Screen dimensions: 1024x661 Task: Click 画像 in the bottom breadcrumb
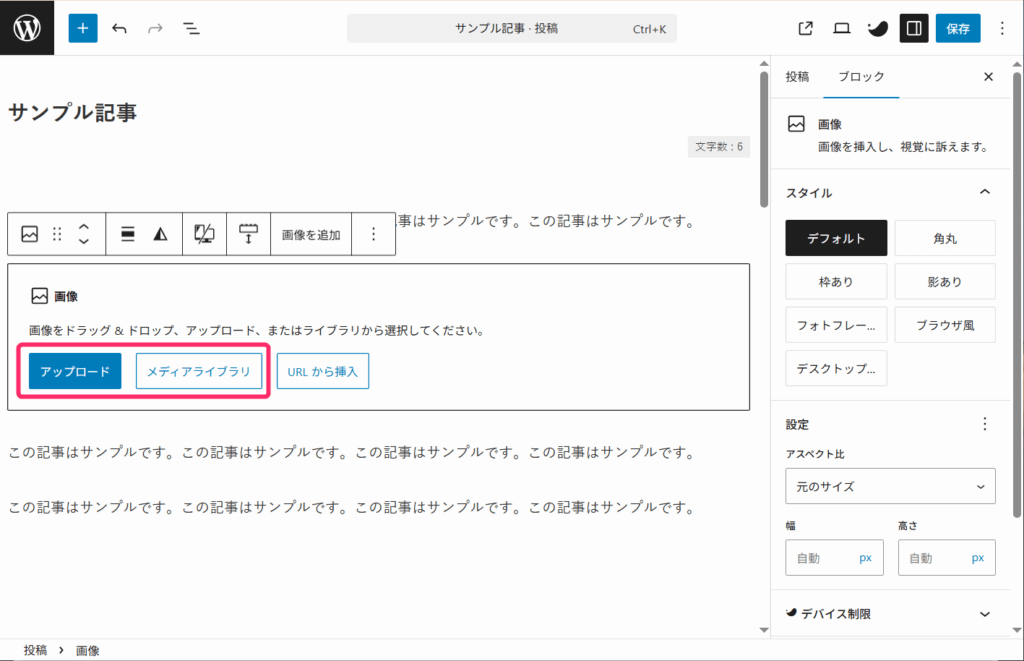coord(88,651)
